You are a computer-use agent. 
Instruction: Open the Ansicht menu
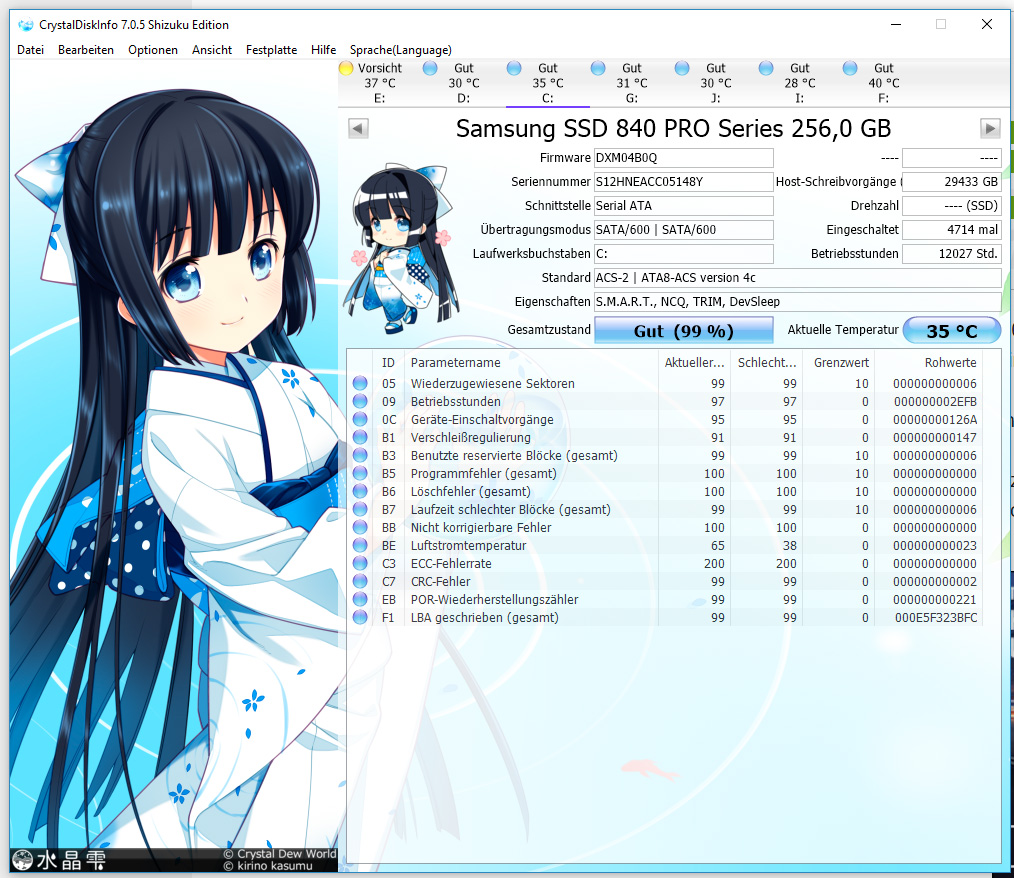211,50
